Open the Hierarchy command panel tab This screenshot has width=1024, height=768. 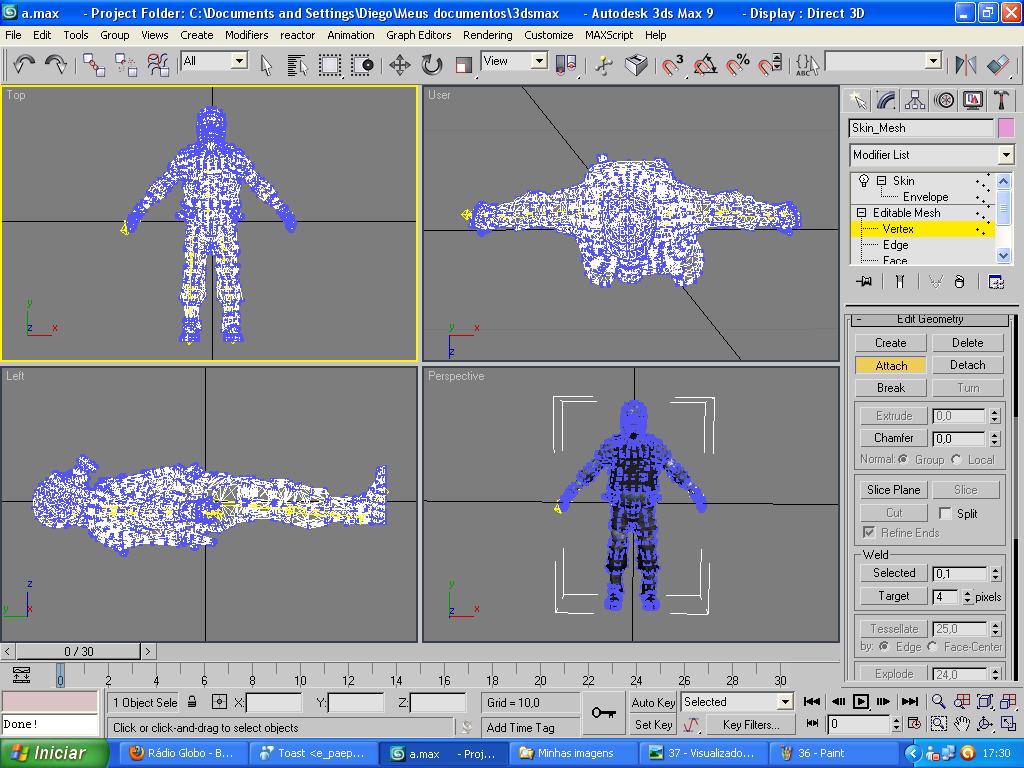[x=915, y=100]
